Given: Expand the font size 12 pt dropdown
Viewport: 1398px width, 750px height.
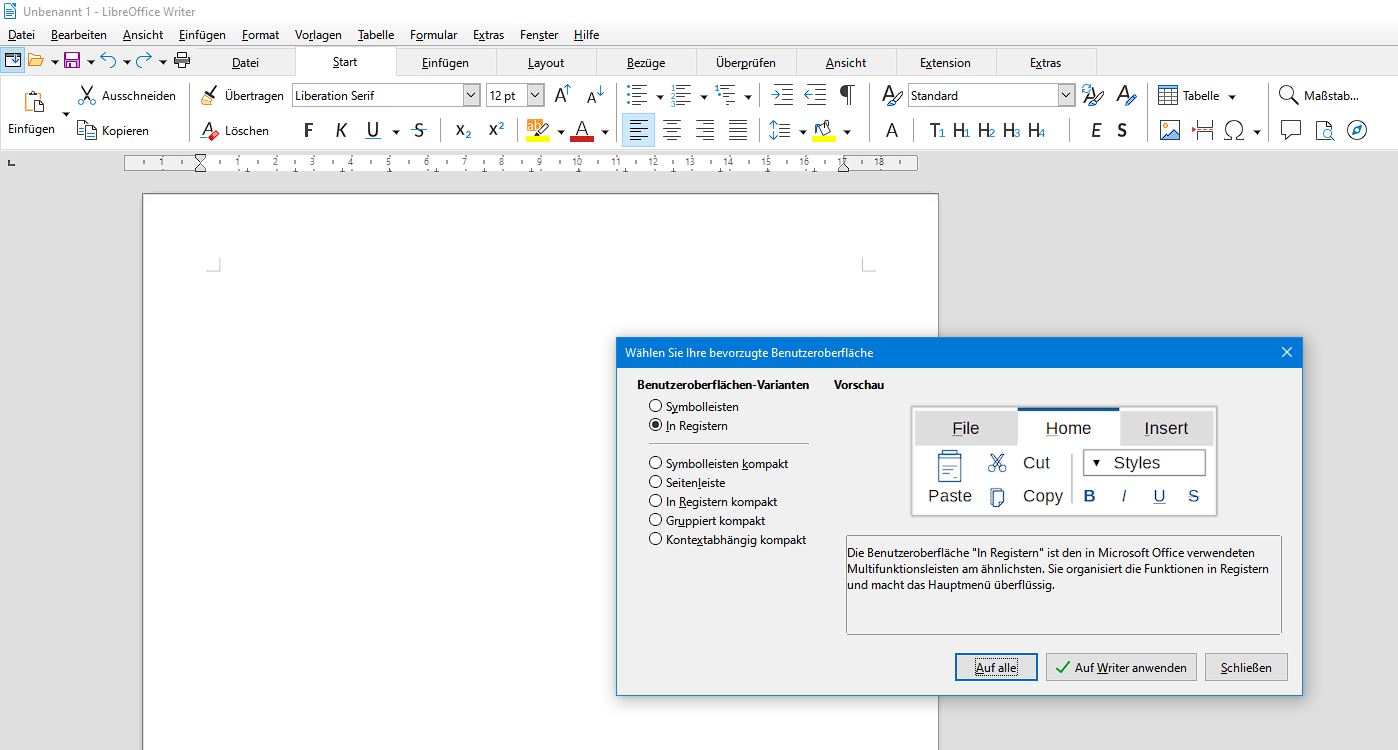Looking at the screenshot, I should pos(533,95).
